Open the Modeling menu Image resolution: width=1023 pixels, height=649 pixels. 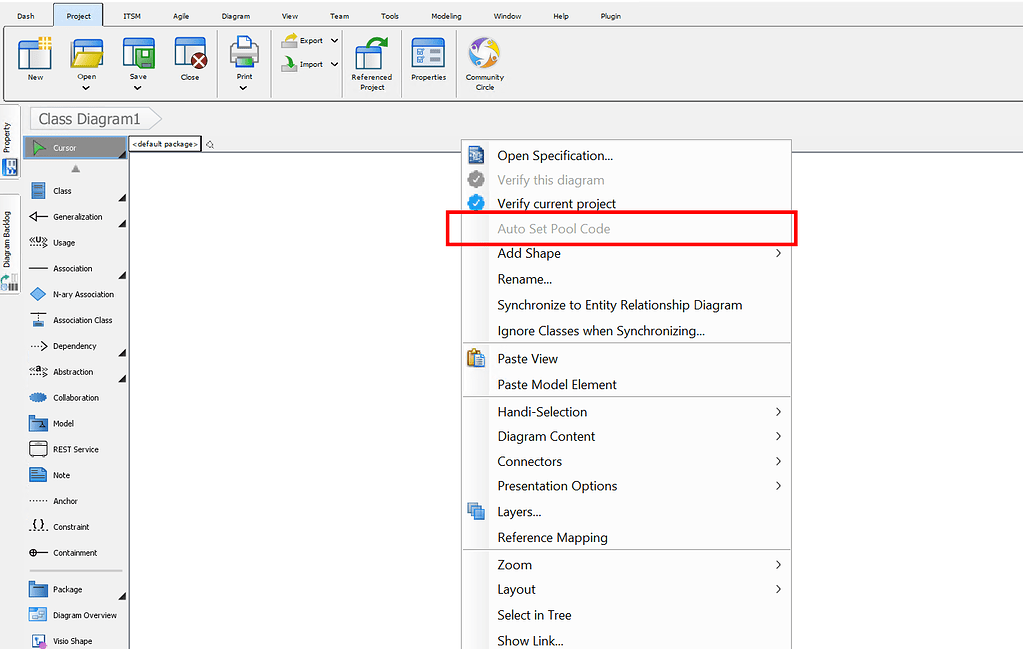coord(445,15)
